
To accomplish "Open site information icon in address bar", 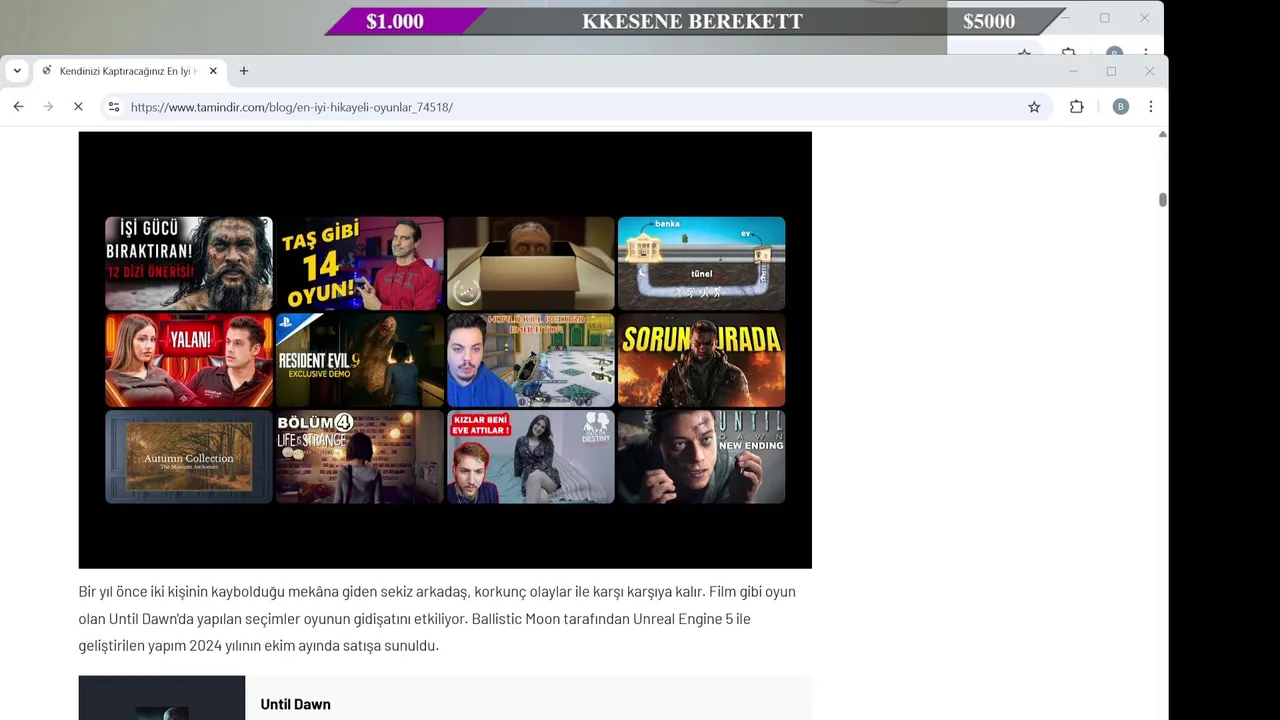I will point(114,107).
